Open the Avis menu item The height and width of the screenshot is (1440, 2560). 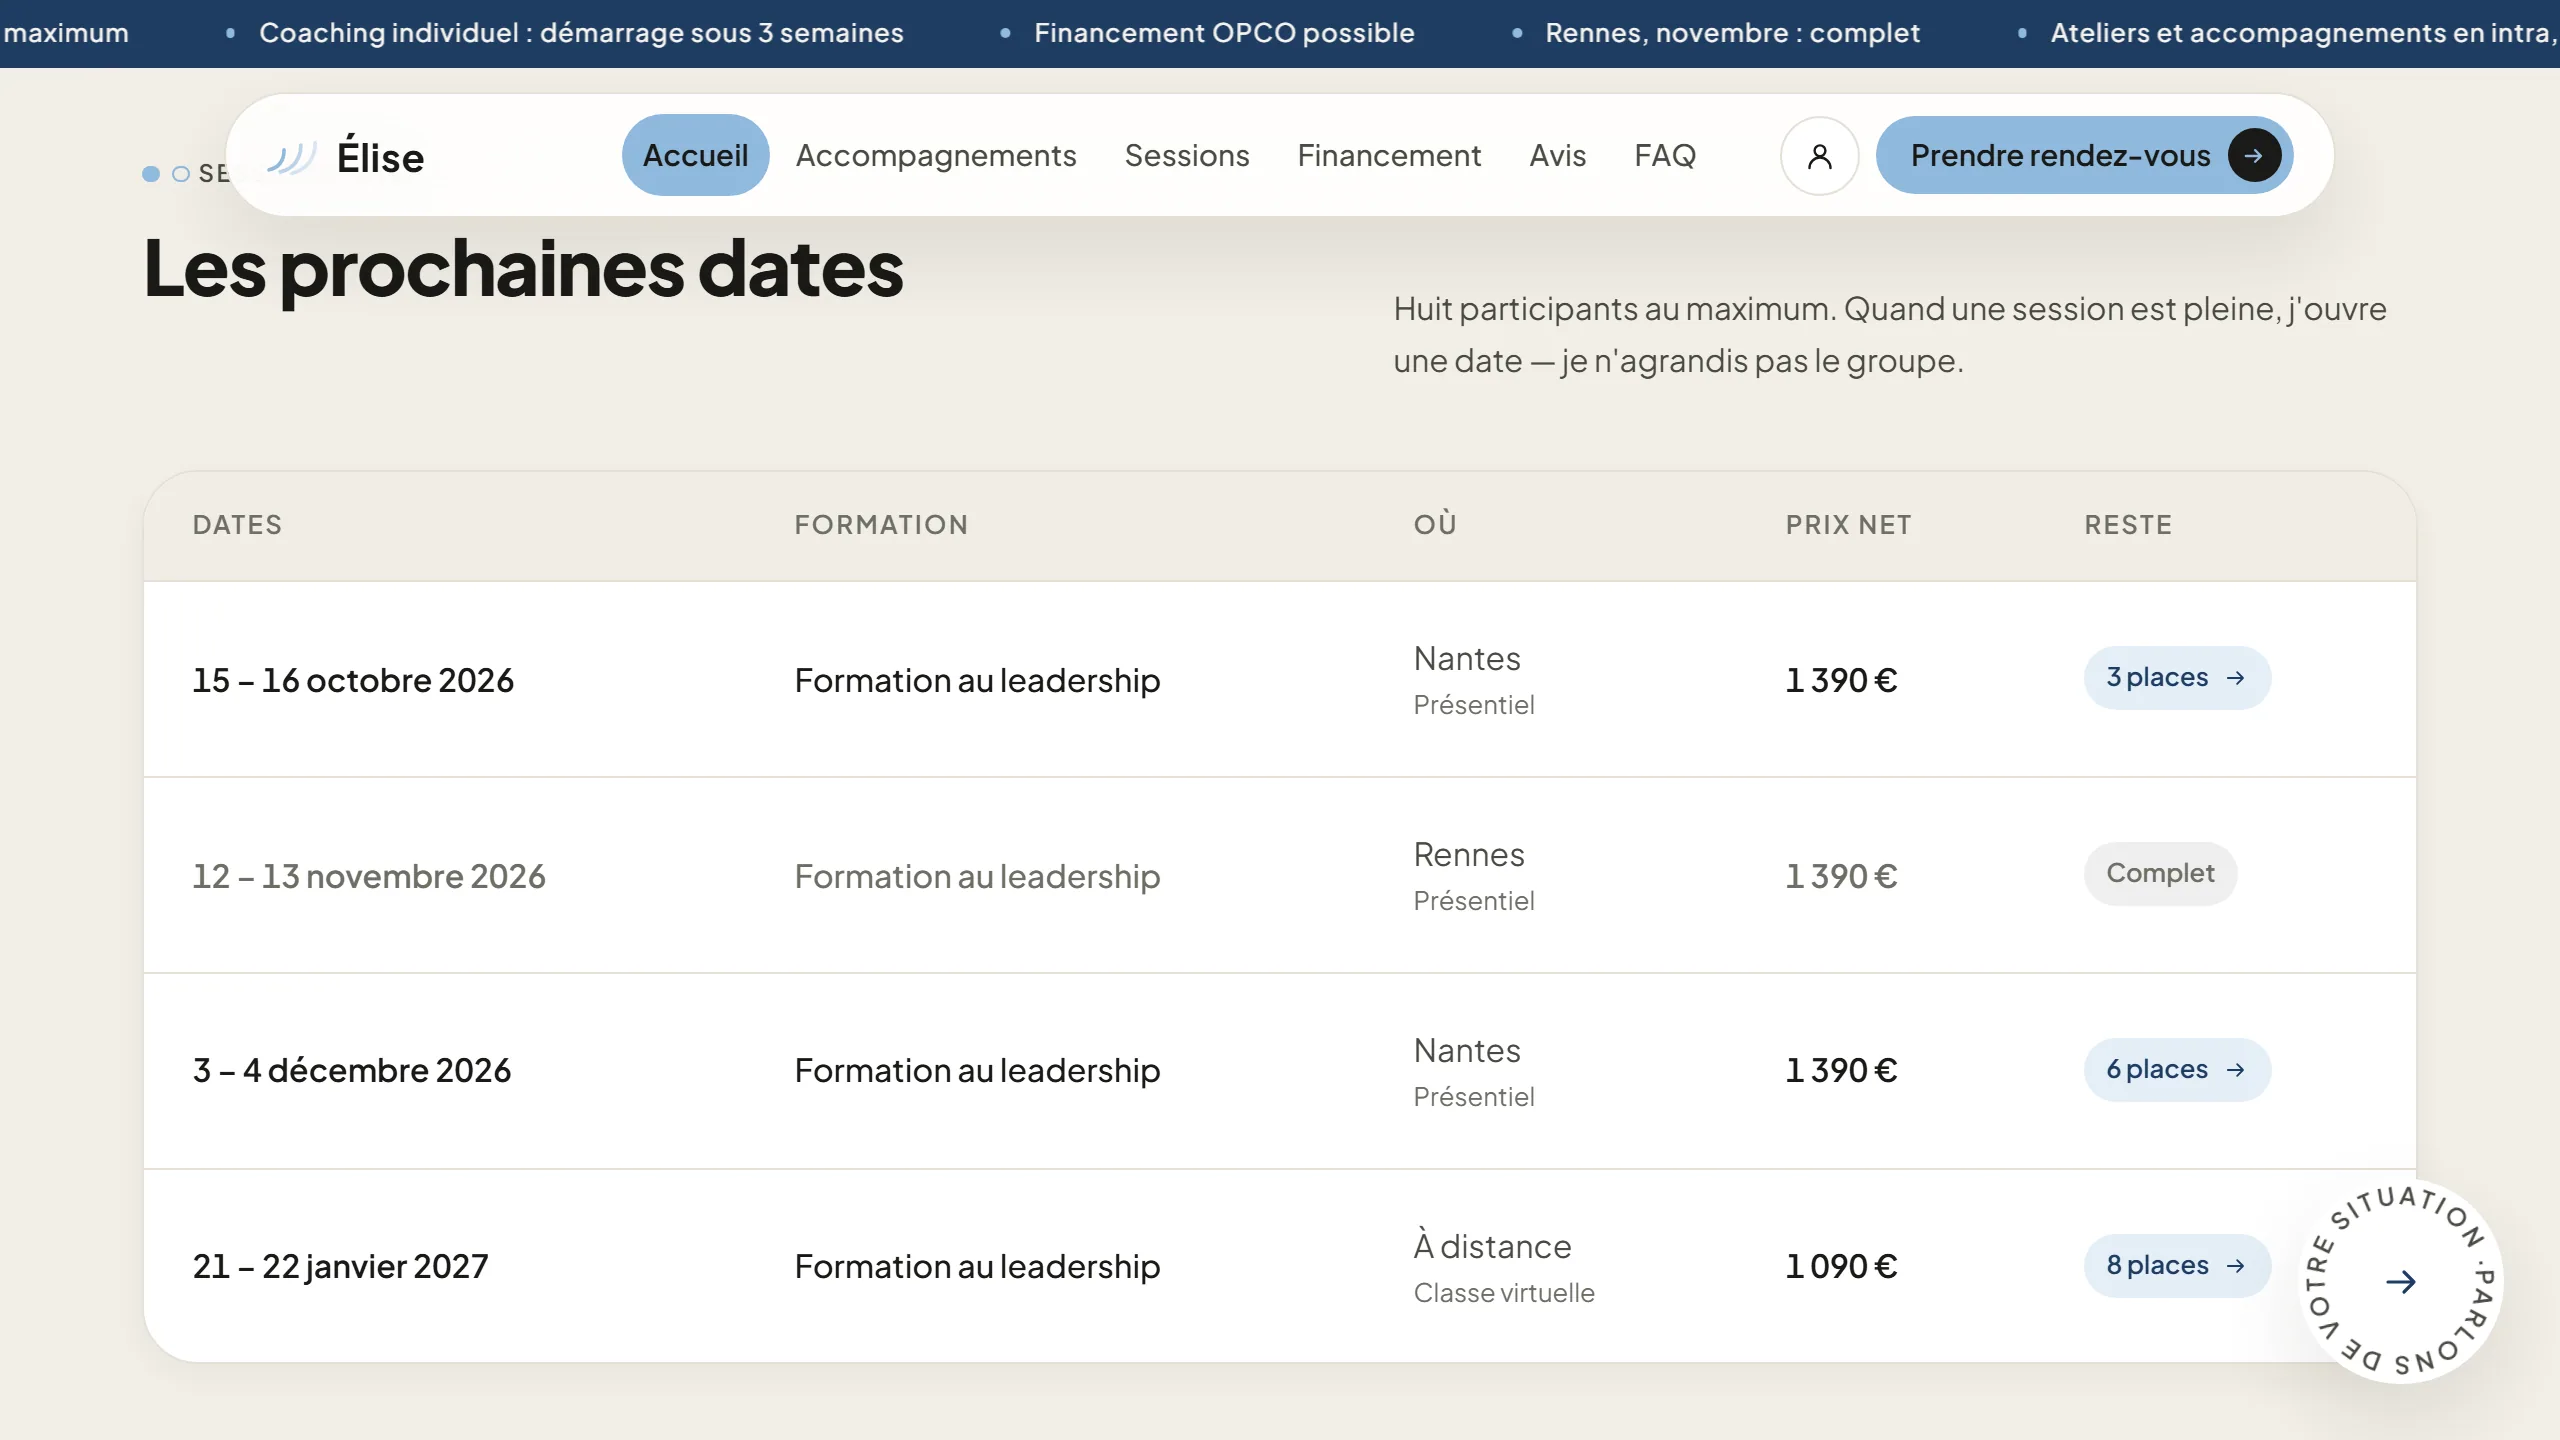point(1557,155)
